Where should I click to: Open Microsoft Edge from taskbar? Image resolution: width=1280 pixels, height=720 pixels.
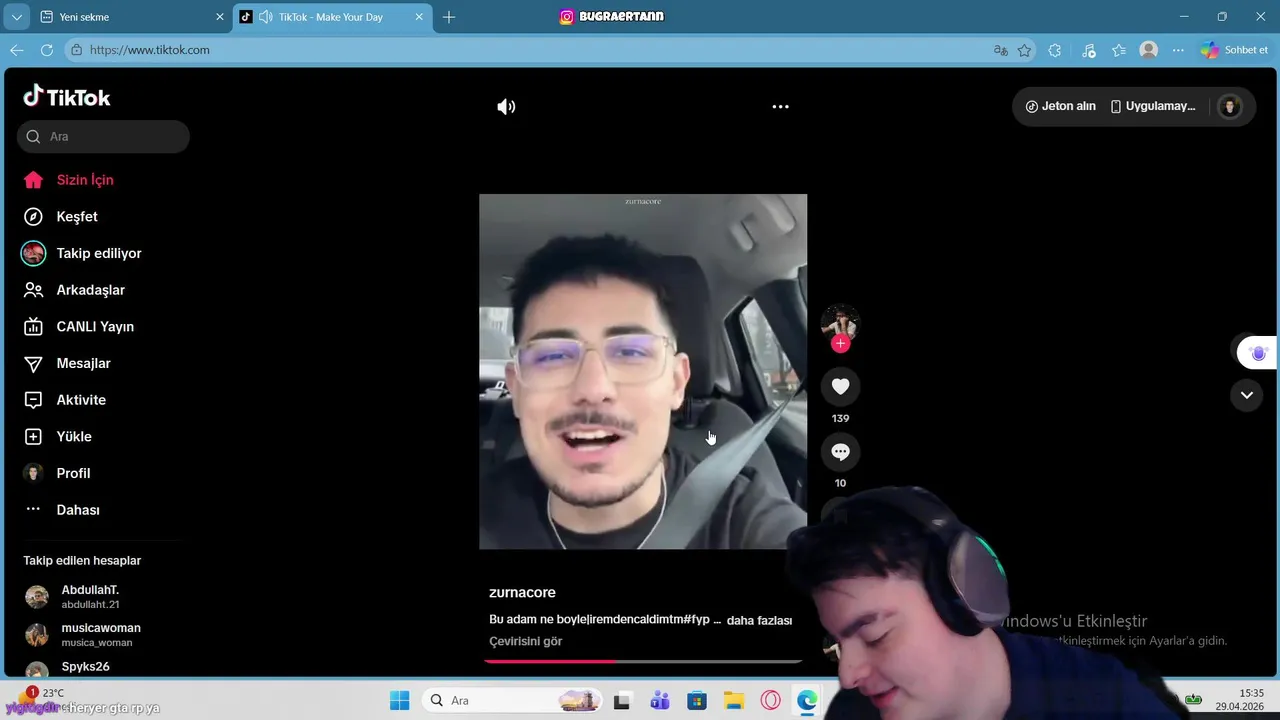tap(807, 700)
